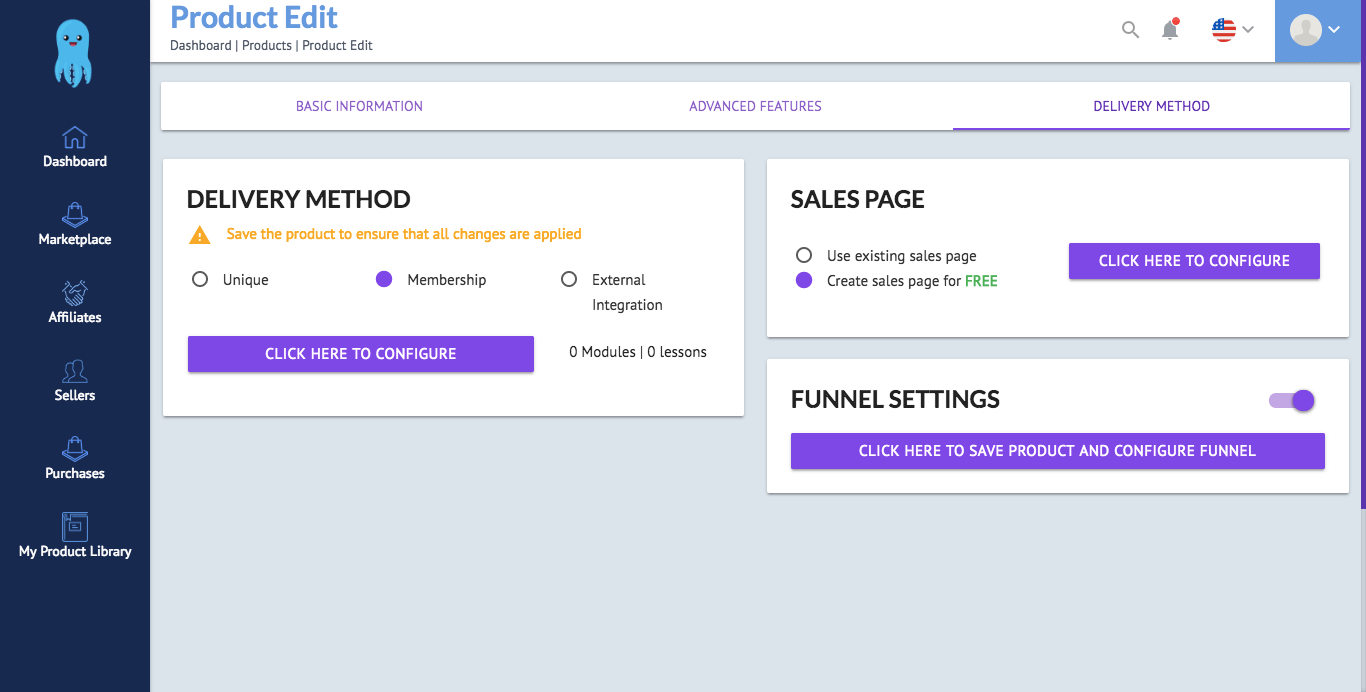Open Purchases via bag icon
This screenshot has height=692, width=1366.
pos(75,449)
